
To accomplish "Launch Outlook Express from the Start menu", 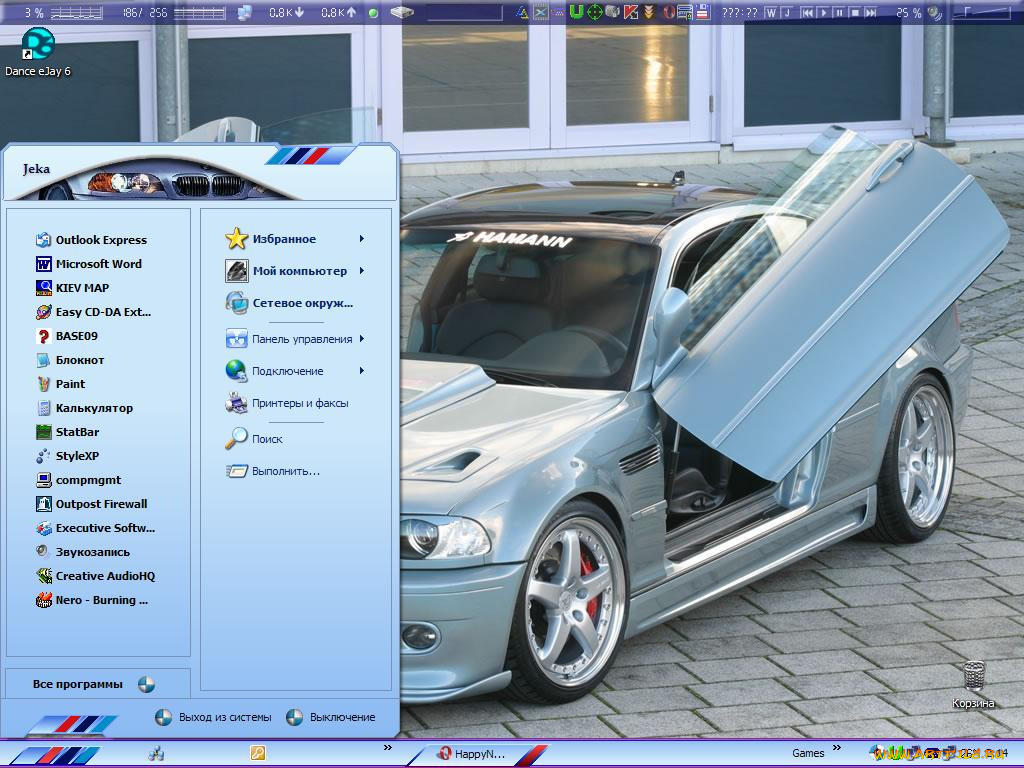I will (x=91, y=240).
